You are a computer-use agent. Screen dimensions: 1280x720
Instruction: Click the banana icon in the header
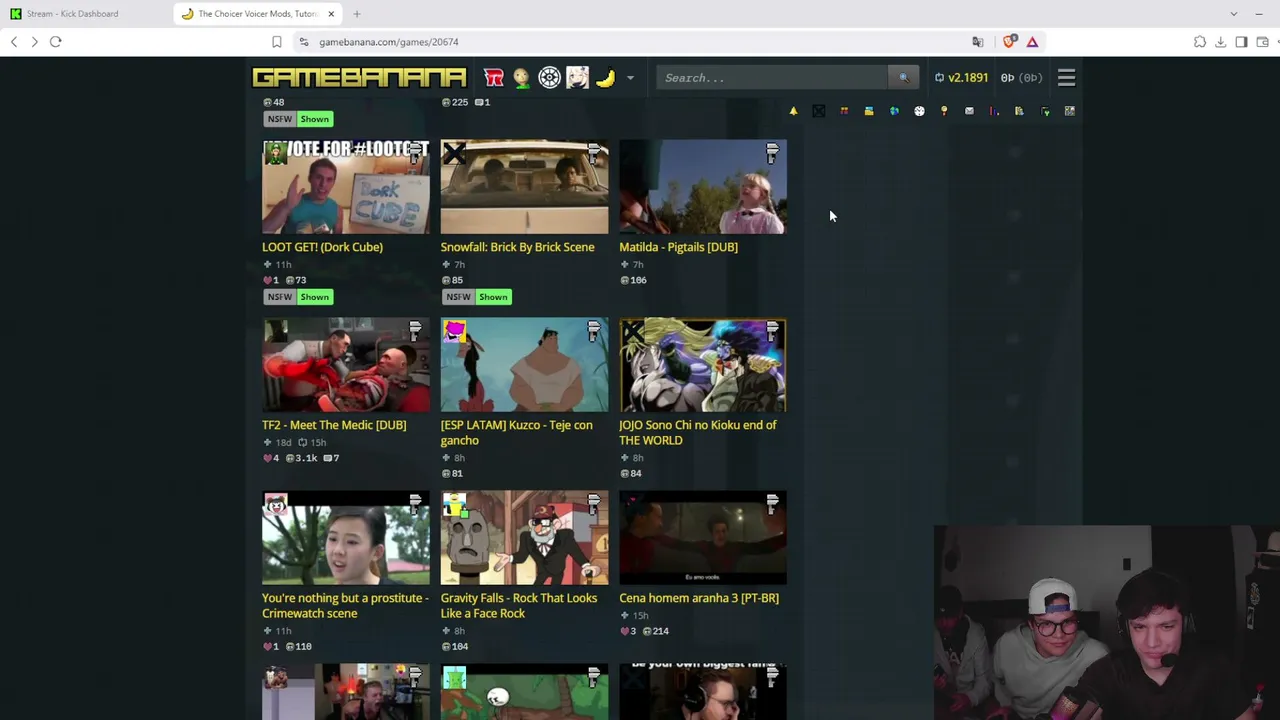(605, 77)
